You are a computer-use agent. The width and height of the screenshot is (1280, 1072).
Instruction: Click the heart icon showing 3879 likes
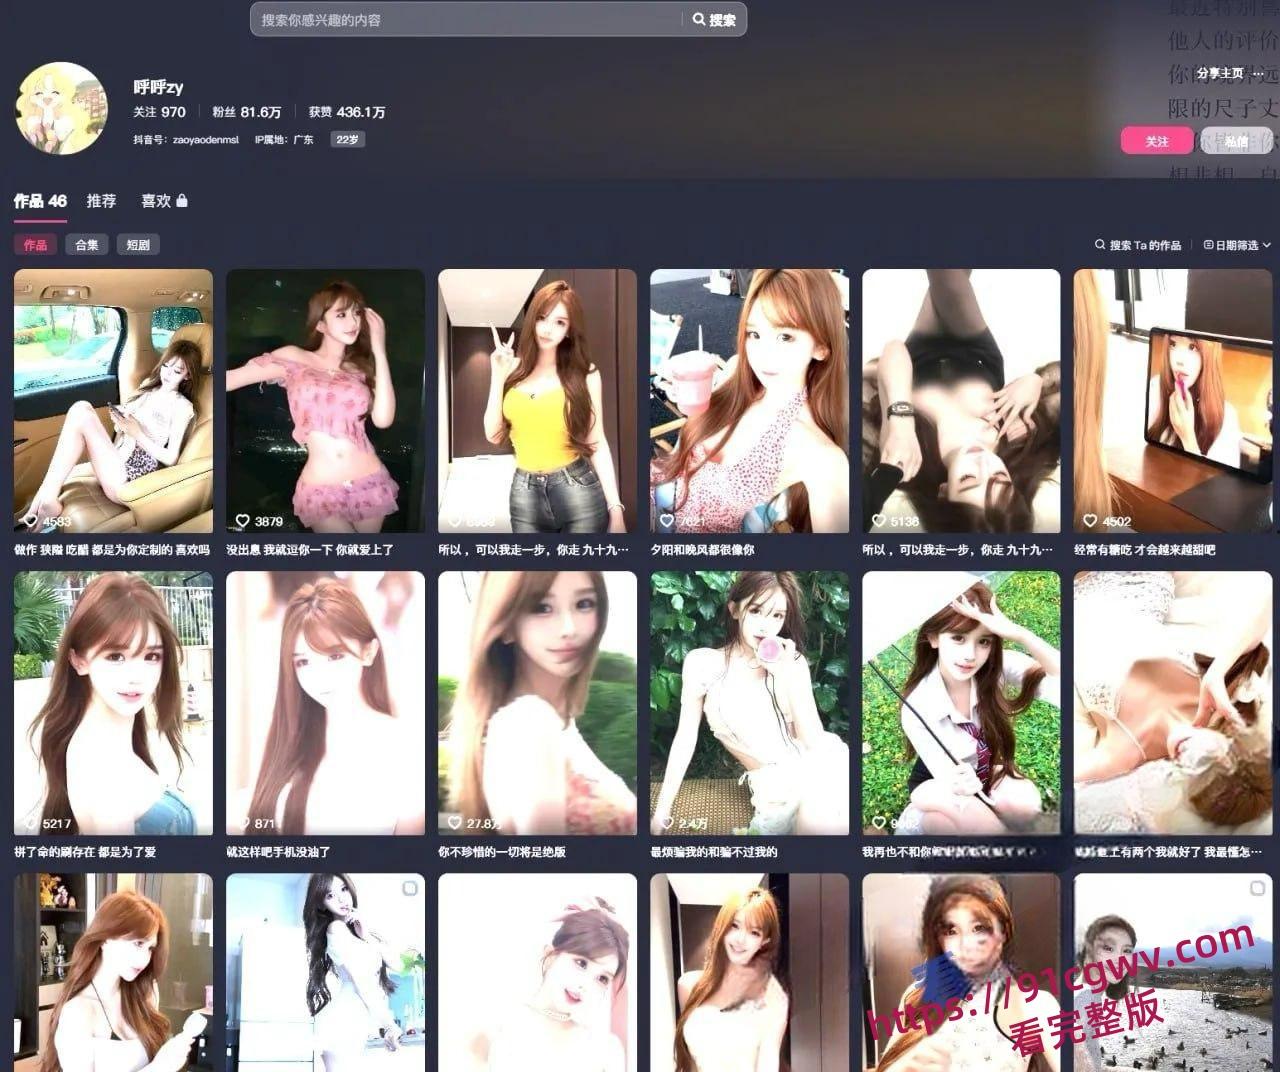(x=242, y=521)
